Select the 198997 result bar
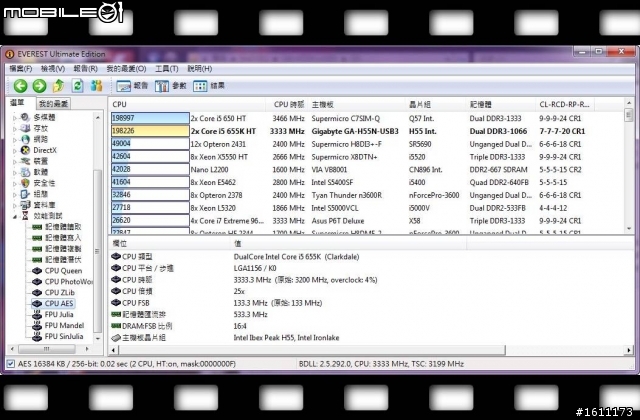 150,118
